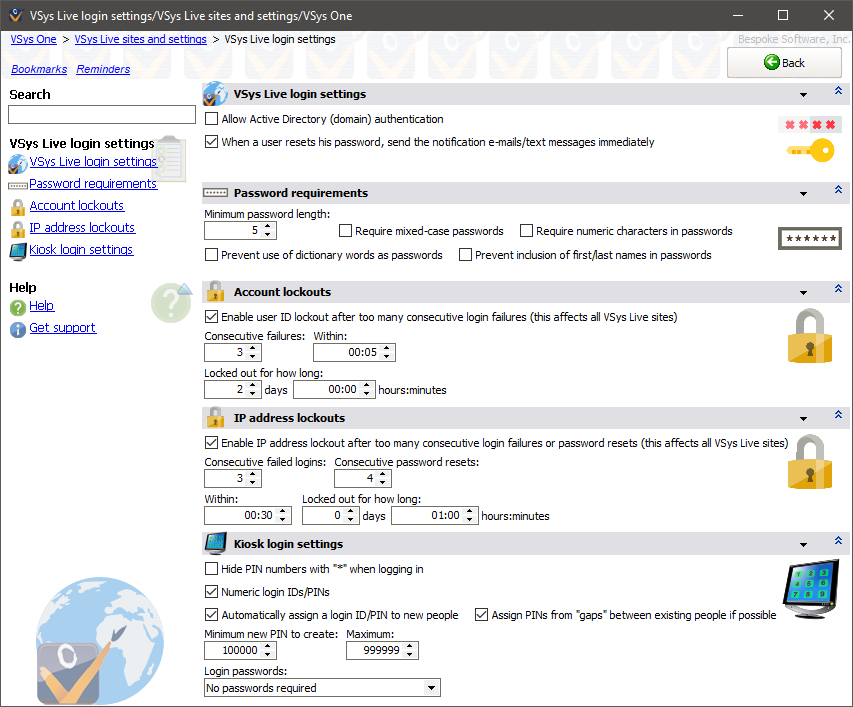
Task: Click the Account lockouts padlock icon in sidebar
Action: pos(17,207)
